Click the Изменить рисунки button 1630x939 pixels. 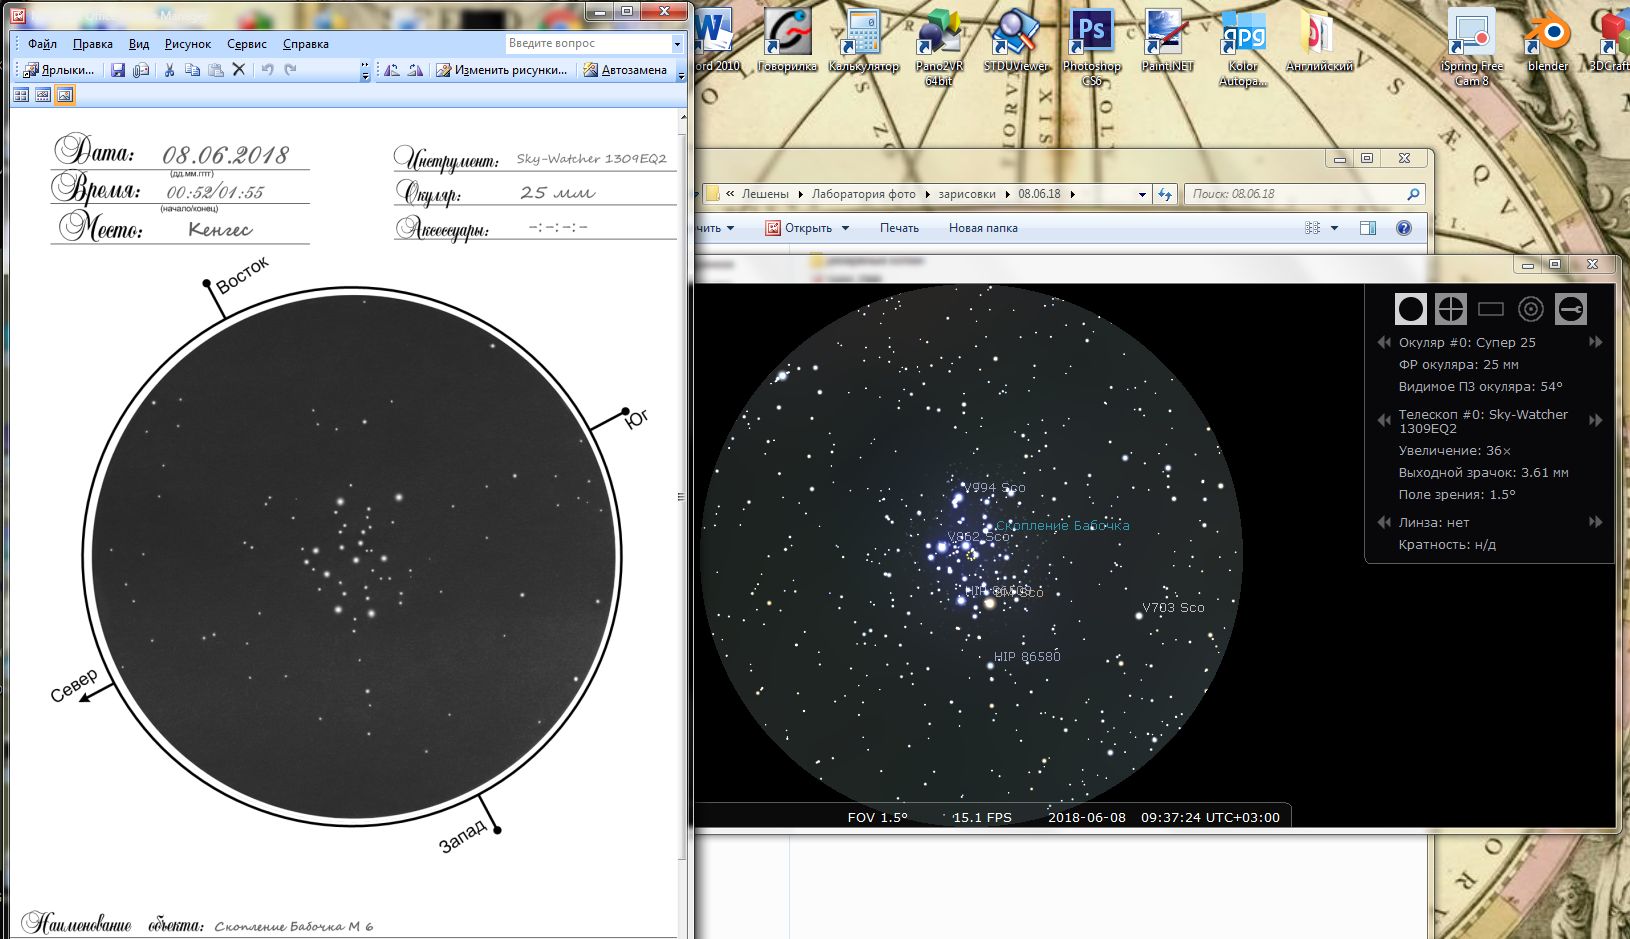tap(502, 70)
